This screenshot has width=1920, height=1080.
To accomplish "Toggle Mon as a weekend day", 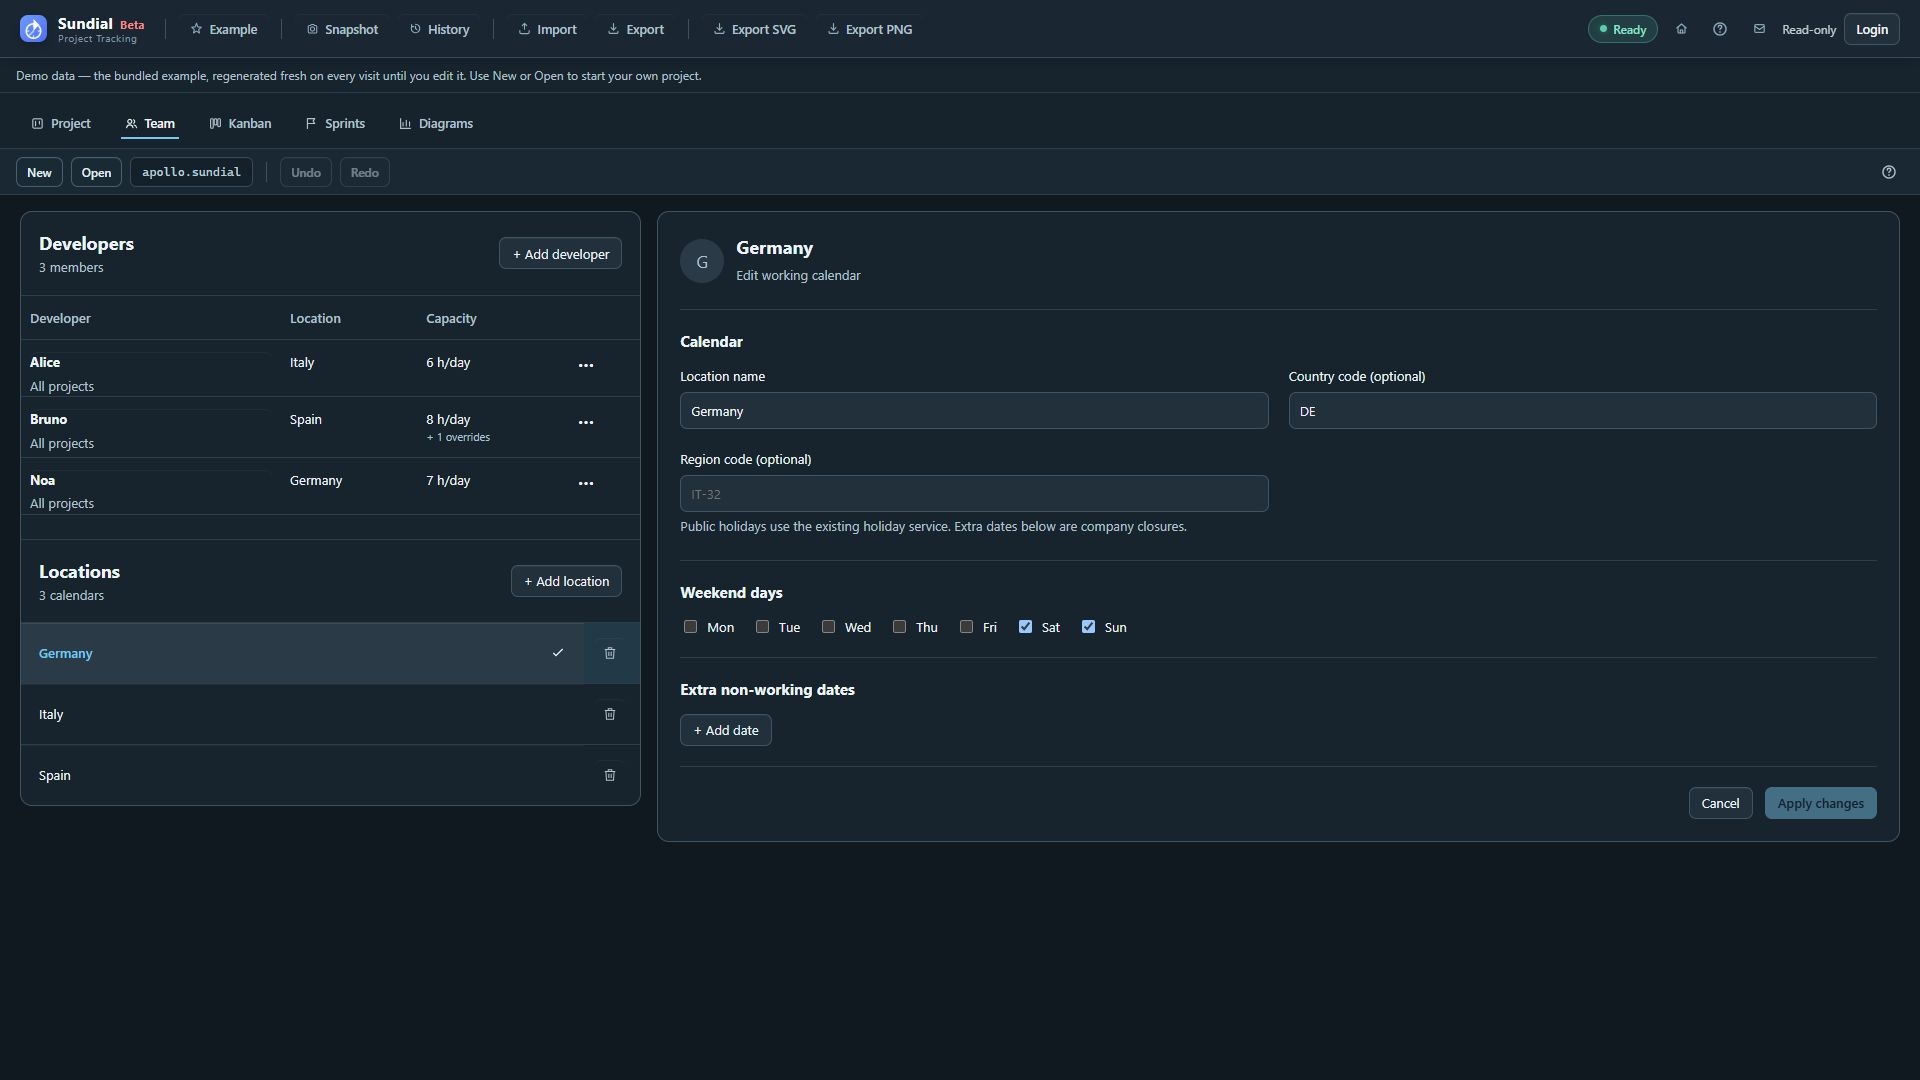I will pyautogui.click(x=690, y=627).
